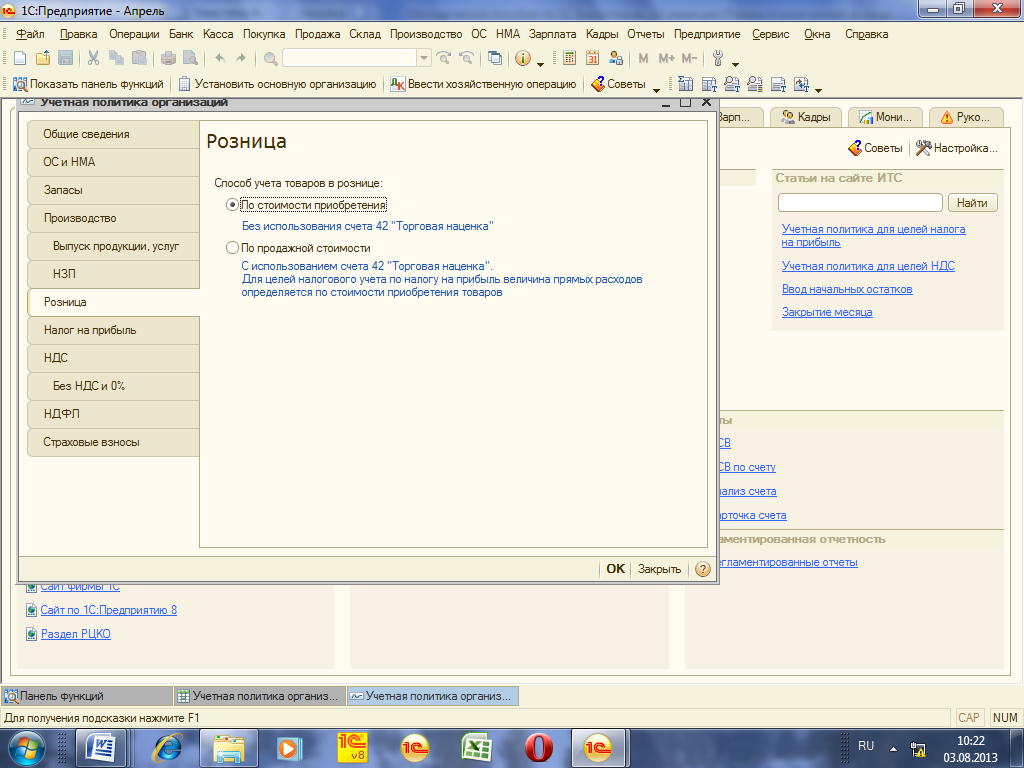This screenshot has height=768, width=1024.
Task: Click the Cut scissors icon
Action: click(93, 58)
